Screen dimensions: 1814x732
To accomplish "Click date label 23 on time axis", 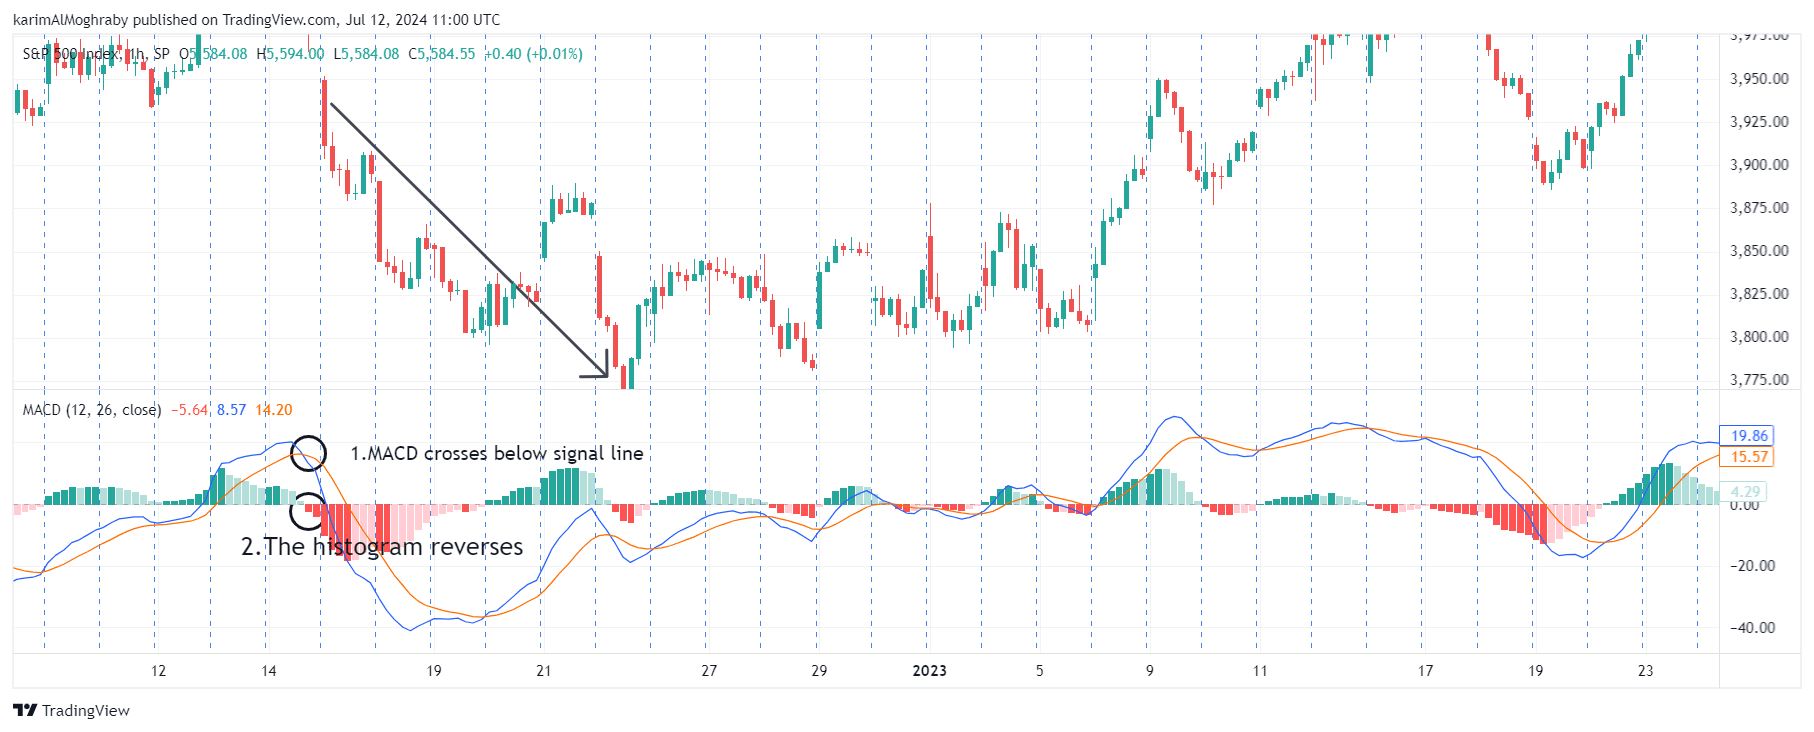I will pyautogui.click(x=1645, y=671).
